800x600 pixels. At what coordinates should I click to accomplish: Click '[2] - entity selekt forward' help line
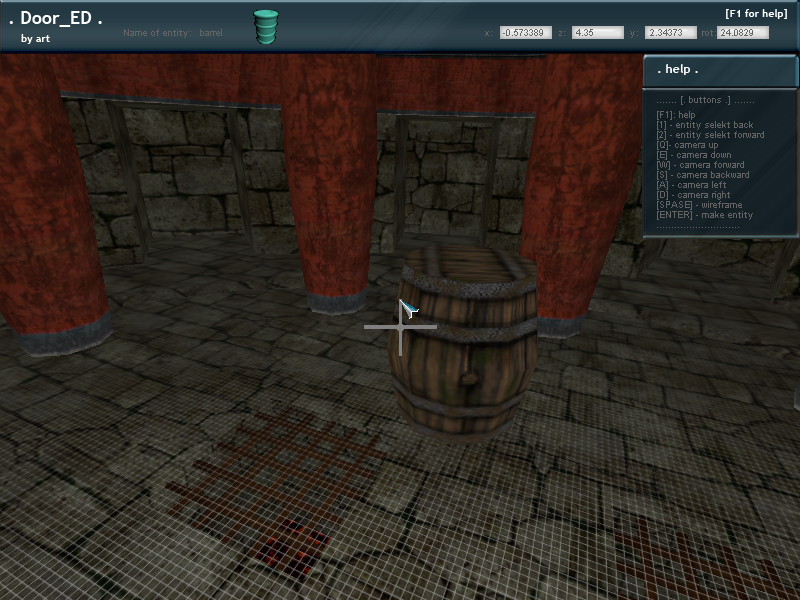tap(709, 135)
